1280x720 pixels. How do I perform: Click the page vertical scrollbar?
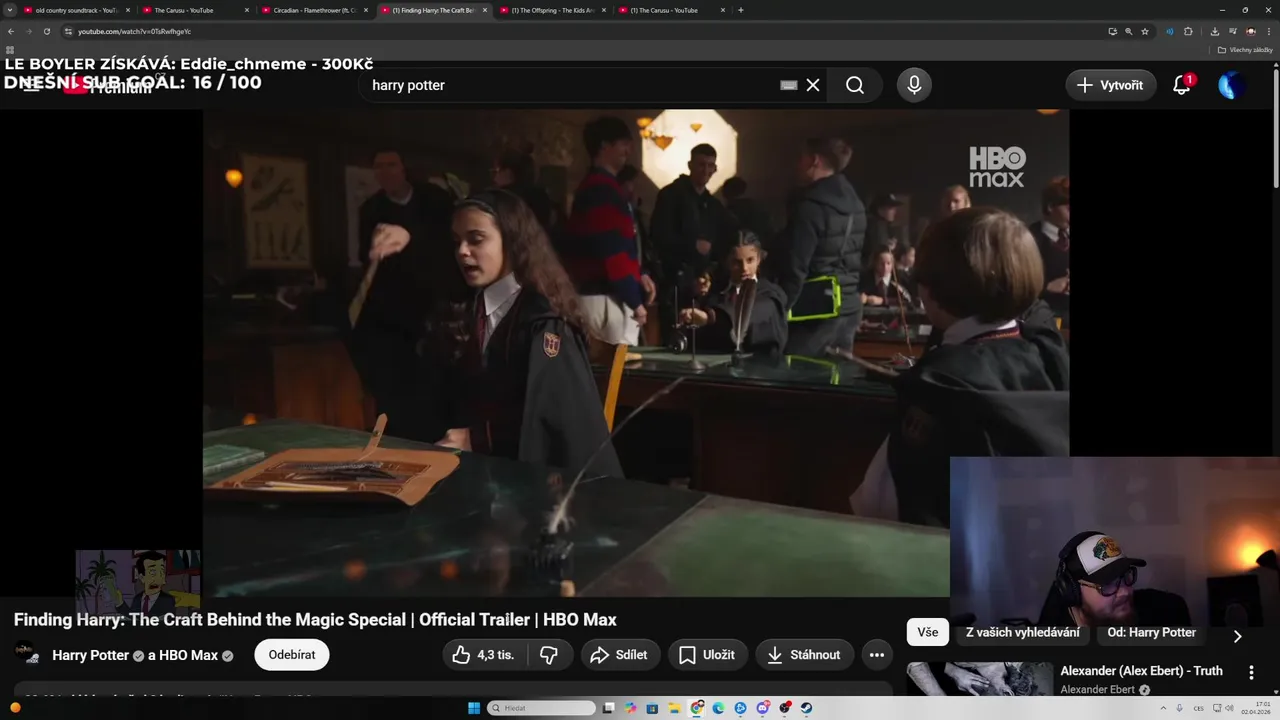coord(1275,130)
